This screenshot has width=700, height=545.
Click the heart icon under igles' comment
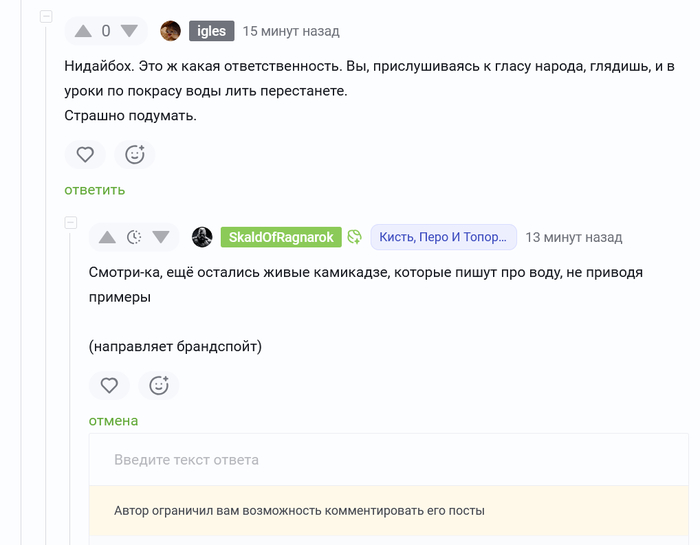(x=85, y=154)
